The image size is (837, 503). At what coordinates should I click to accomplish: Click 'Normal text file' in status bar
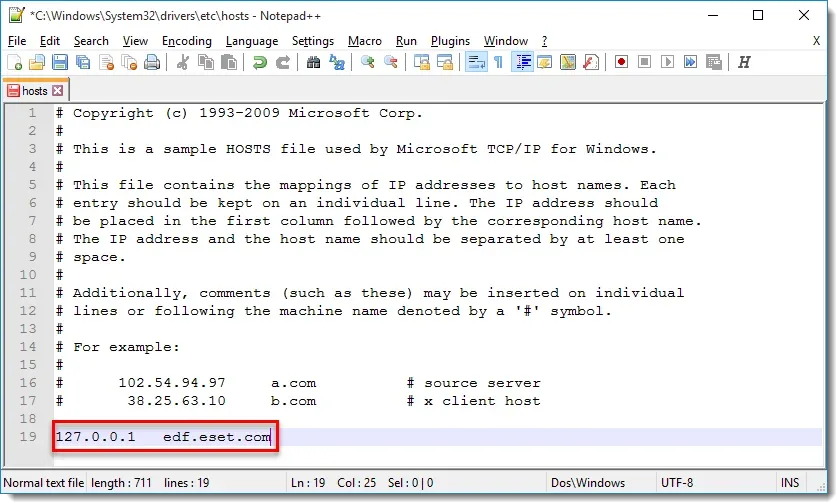tap(44, 483)
